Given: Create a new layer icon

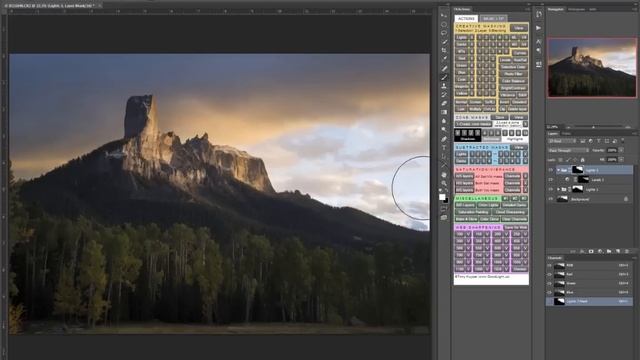Looking at the screenshot, I should pos(618,251).
